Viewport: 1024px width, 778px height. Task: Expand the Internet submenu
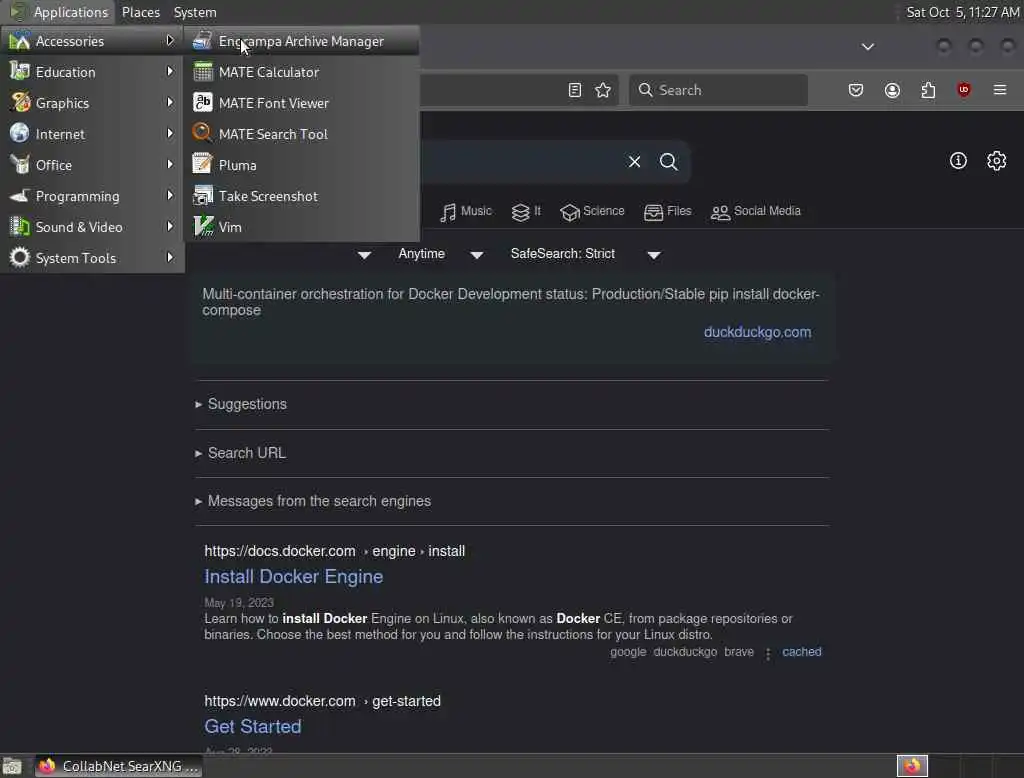click(92, 134)
